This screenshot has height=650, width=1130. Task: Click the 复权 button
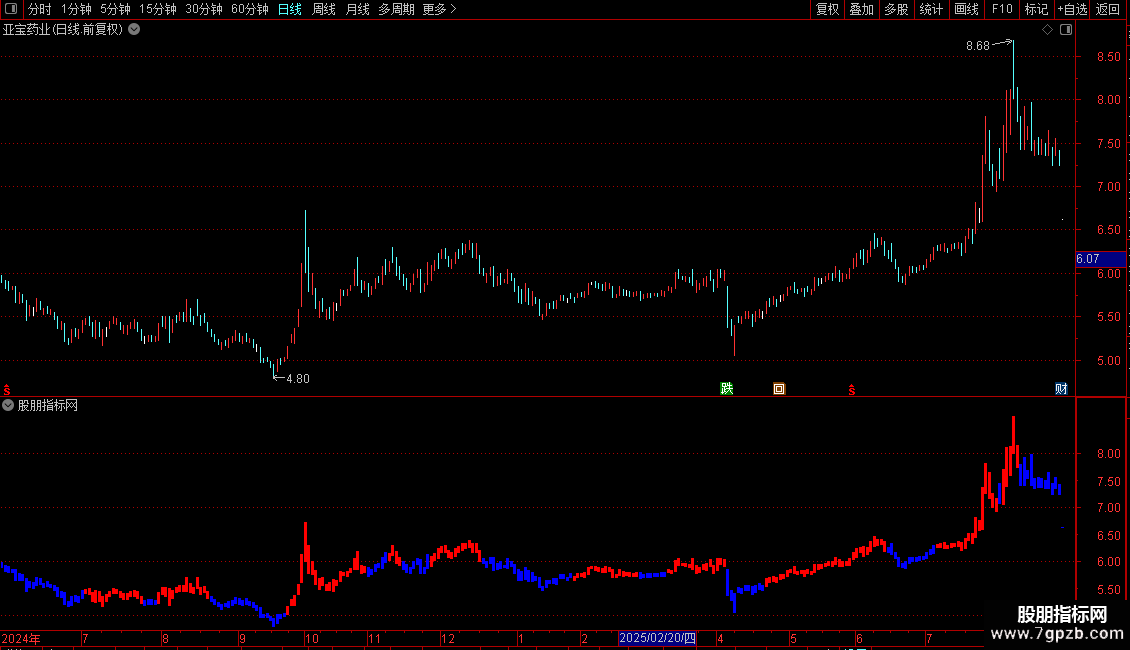[x=827, y=9]
